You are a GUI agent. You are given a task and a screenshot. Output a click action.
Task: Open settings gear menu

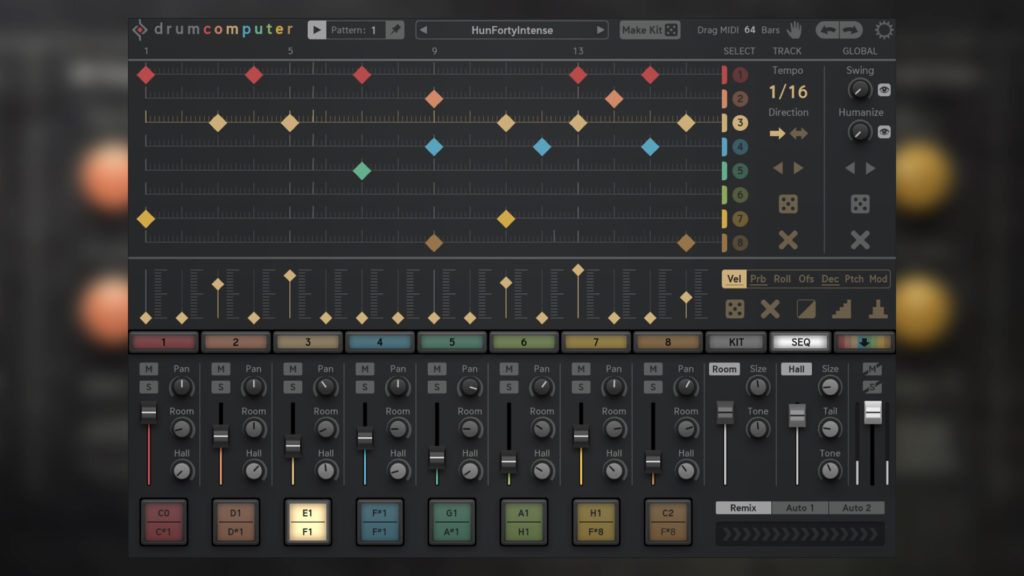pos(884,29)
